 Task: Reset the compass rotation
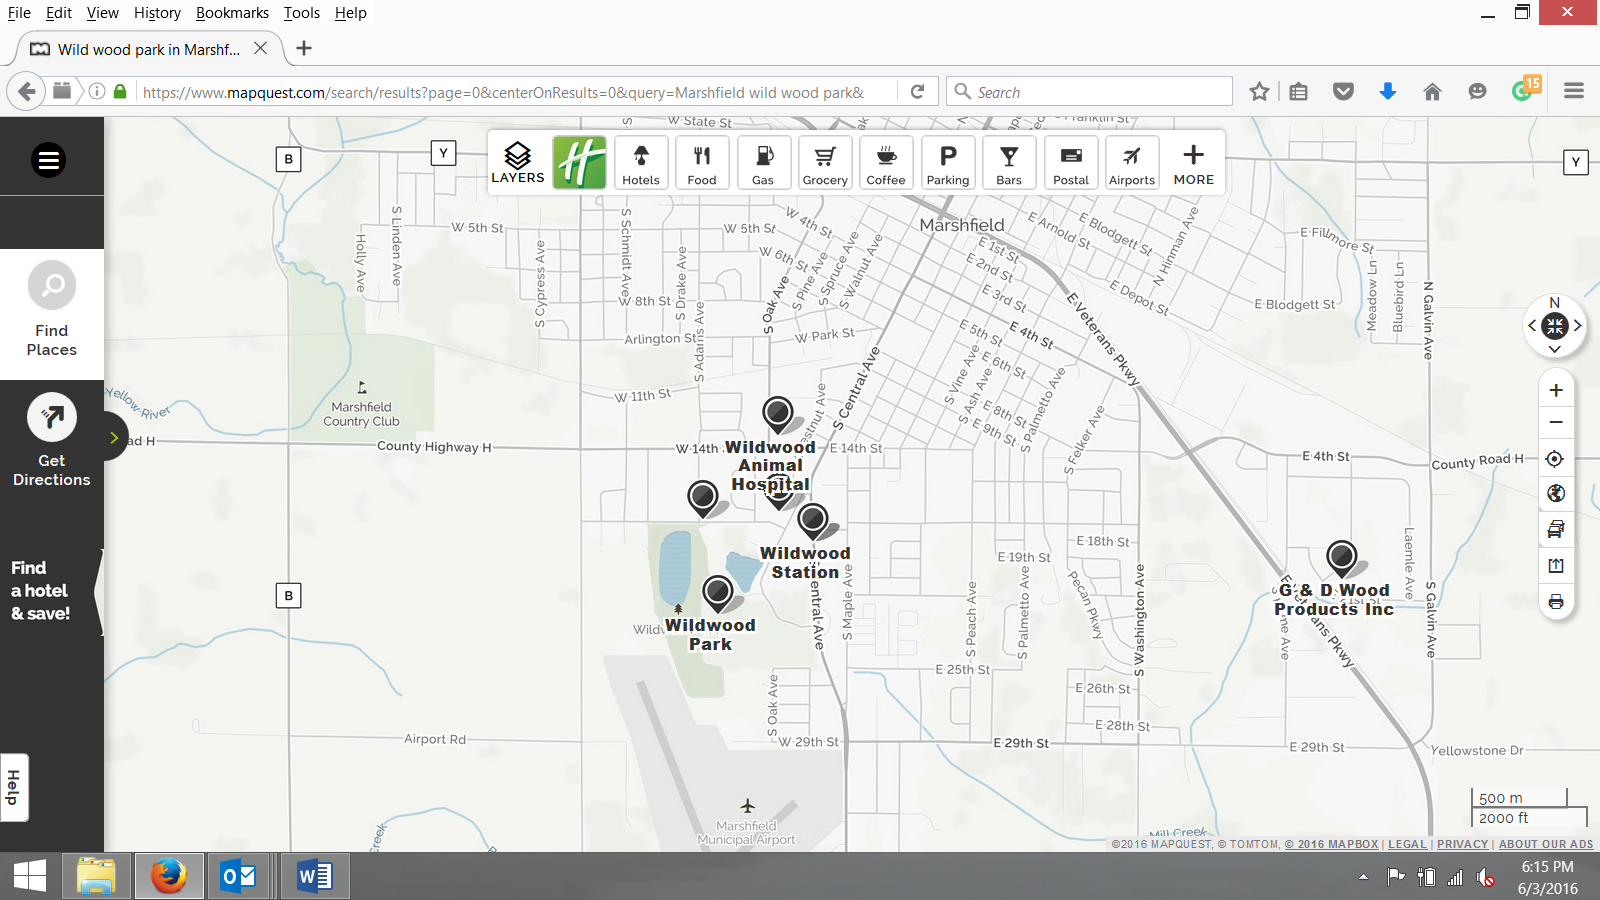point(1554,325)
